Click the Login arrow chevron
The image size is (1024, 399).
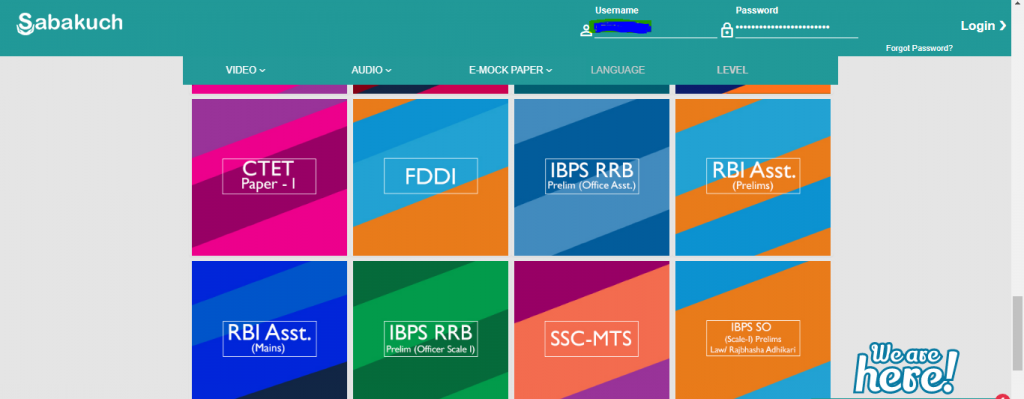tap(1002, 26)
